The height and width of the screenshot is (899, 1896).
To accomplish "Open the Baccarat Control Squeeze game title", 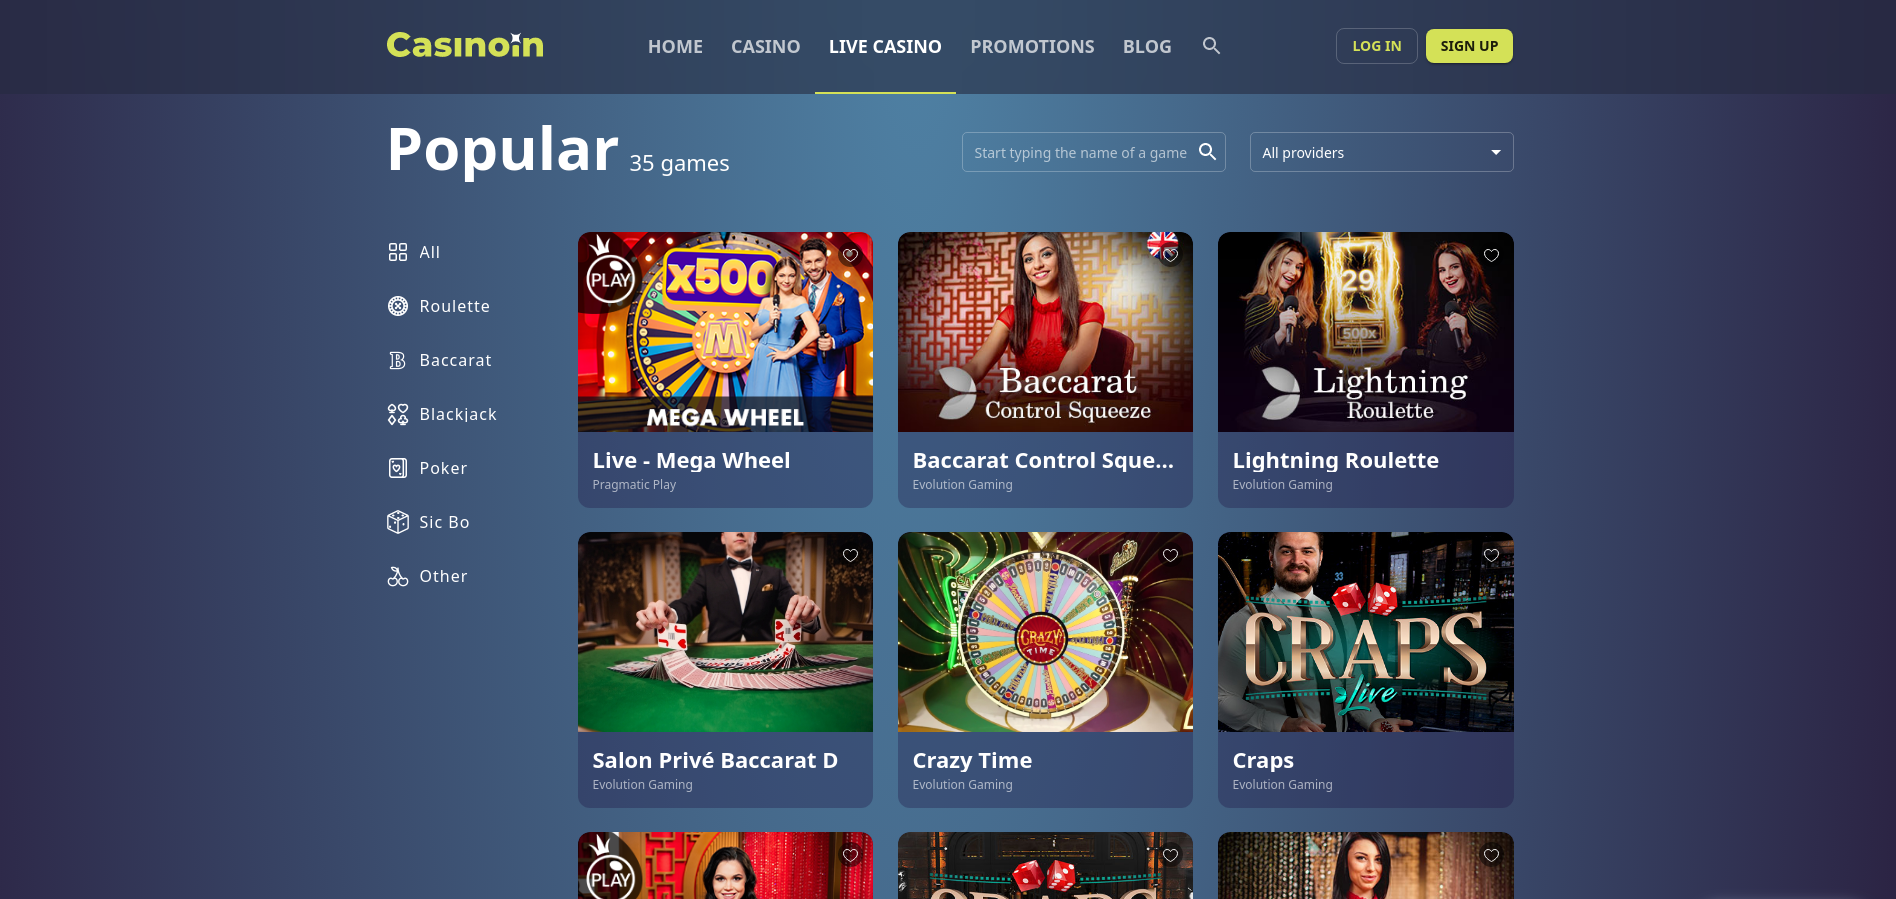I will [x=1043, y=460].
